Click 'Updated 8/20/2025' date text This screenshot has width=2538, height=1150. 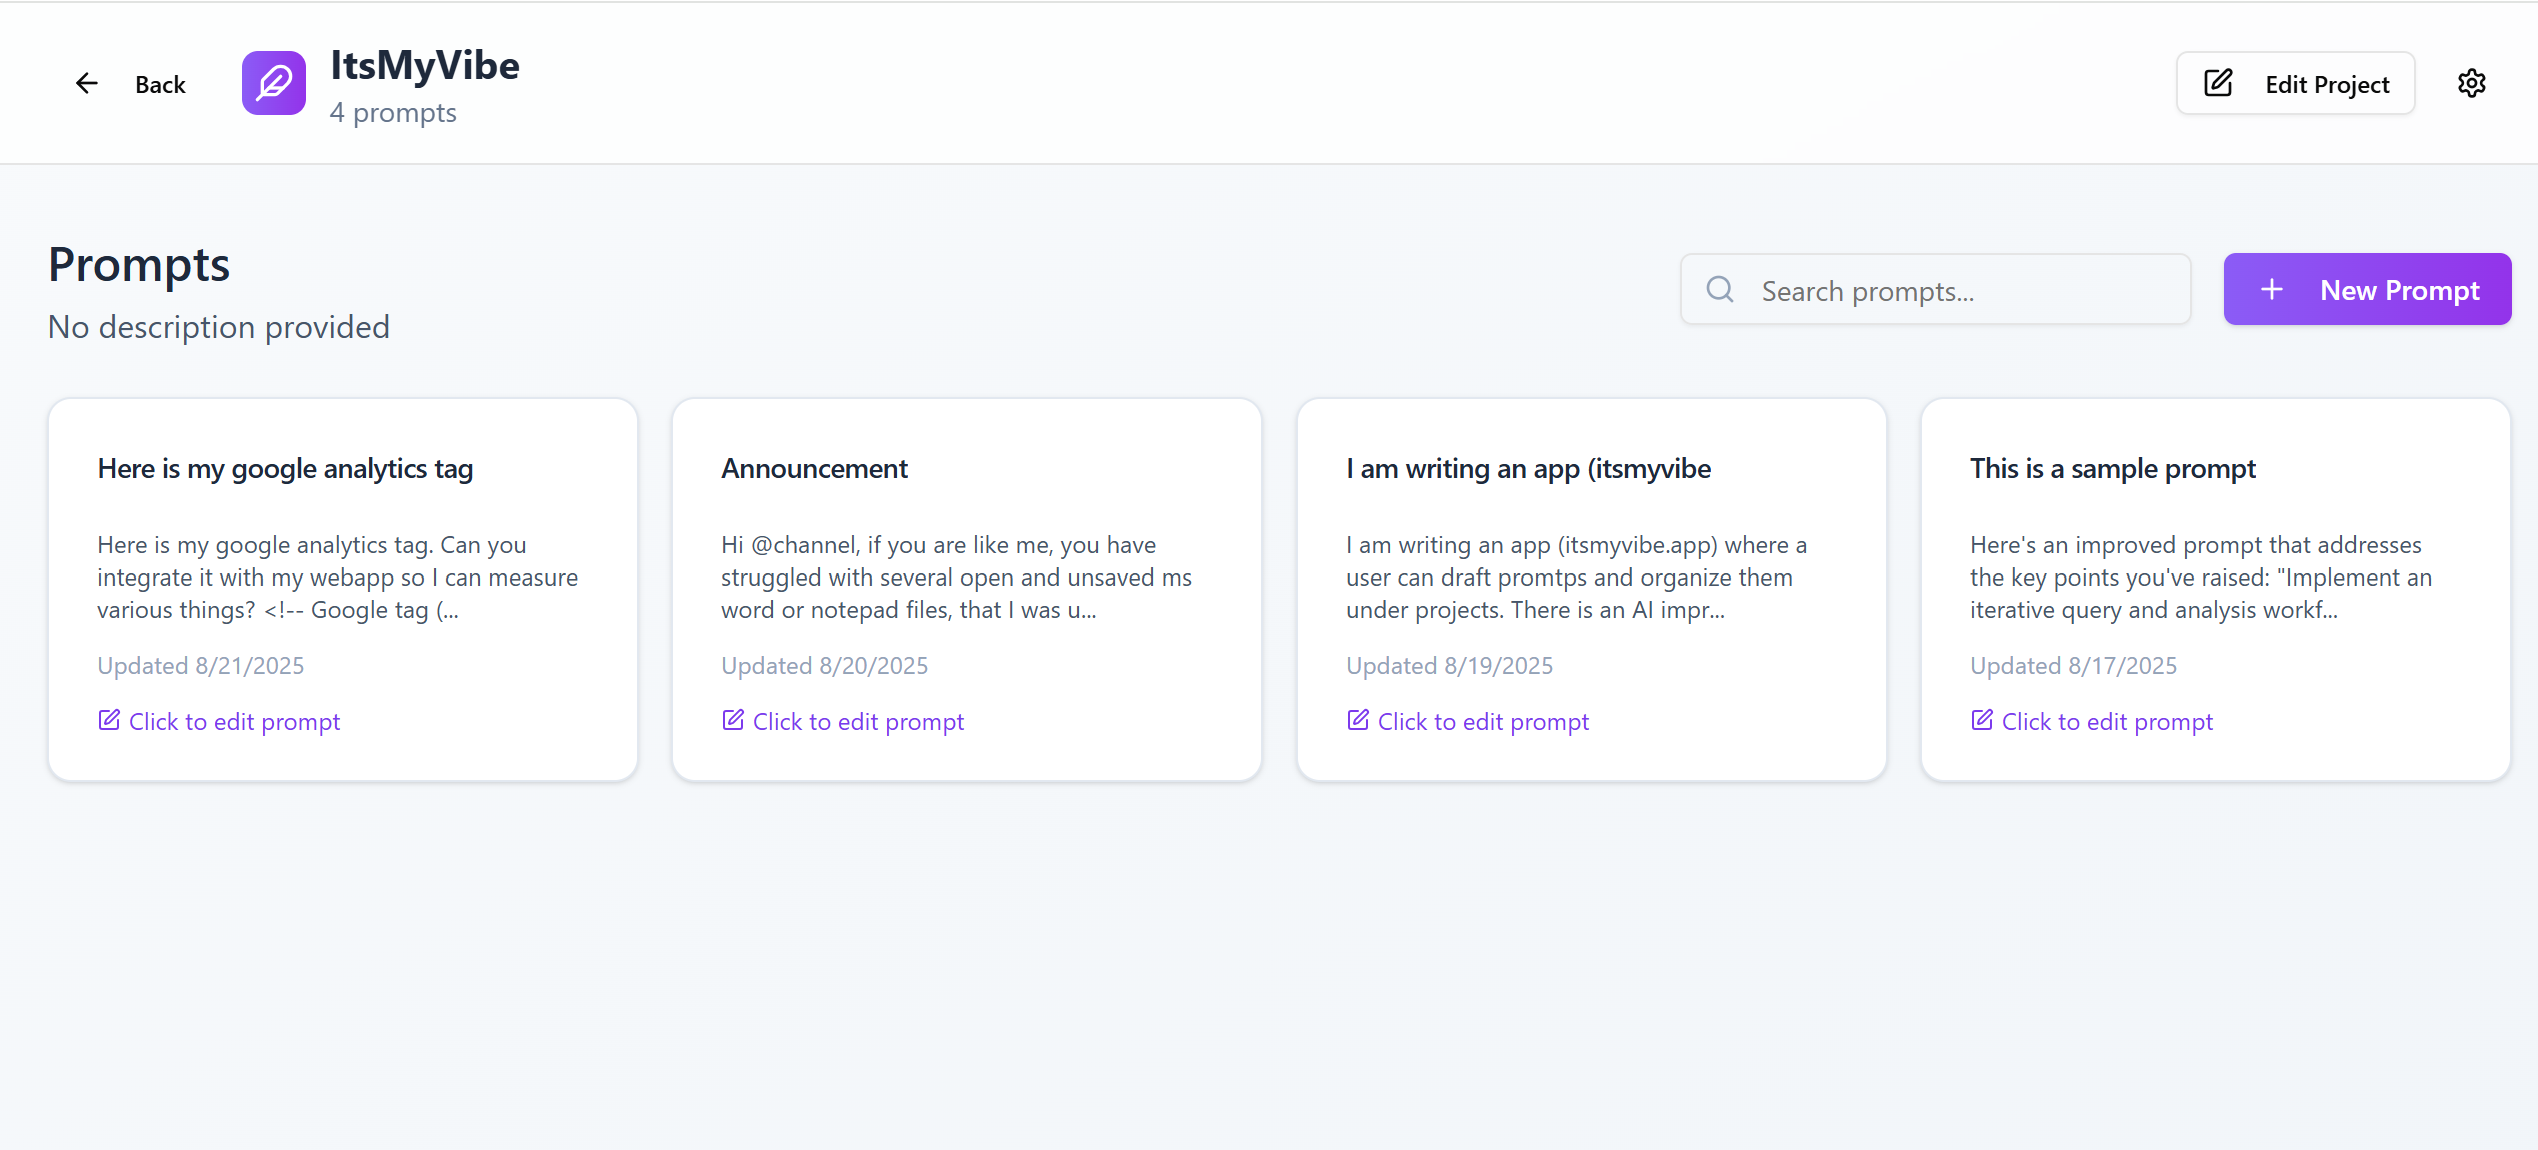[x=825, y=666]
